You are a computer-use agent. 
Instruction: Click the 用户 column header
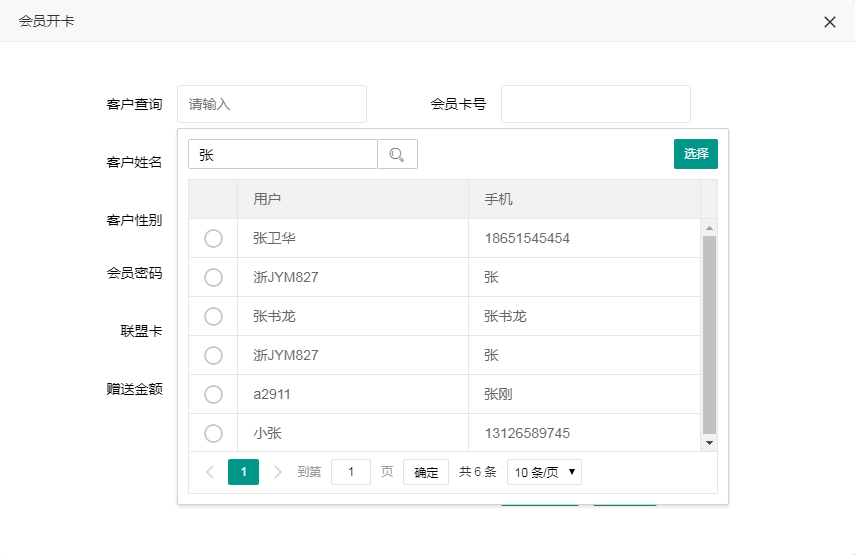coord(267,199)
